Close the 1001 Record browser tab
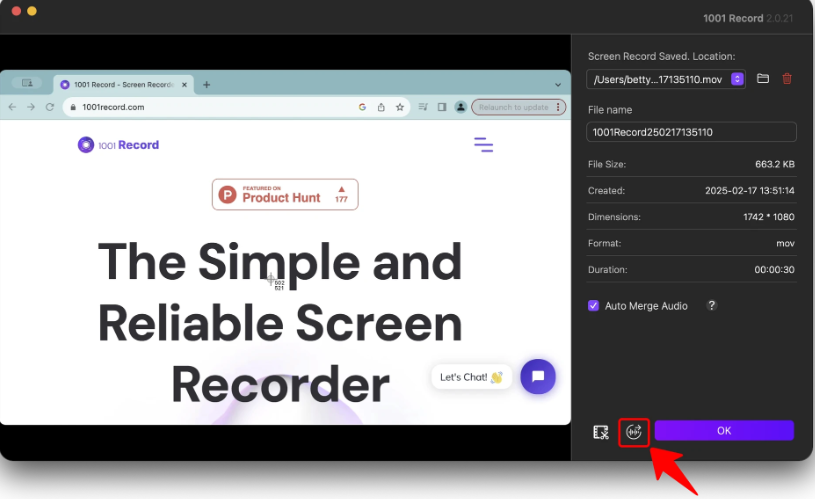 click(x=184, y=85)
